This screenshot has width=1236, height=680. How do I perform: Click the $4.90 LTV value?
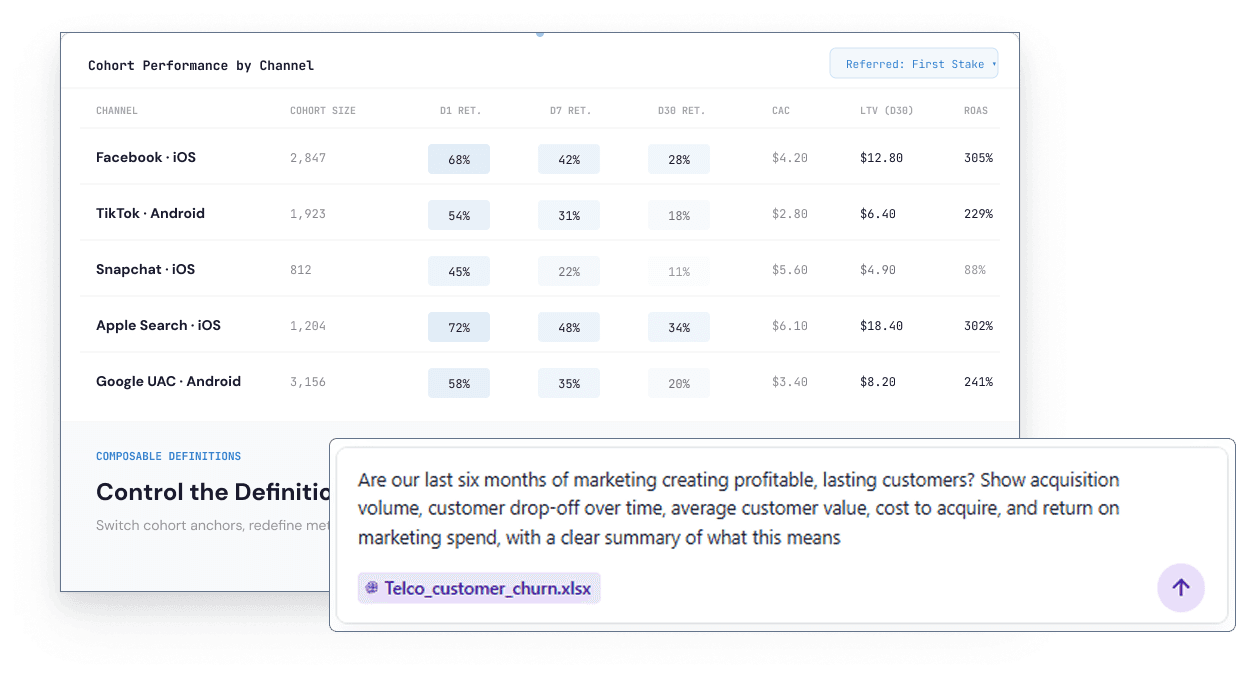coord(878,270)
